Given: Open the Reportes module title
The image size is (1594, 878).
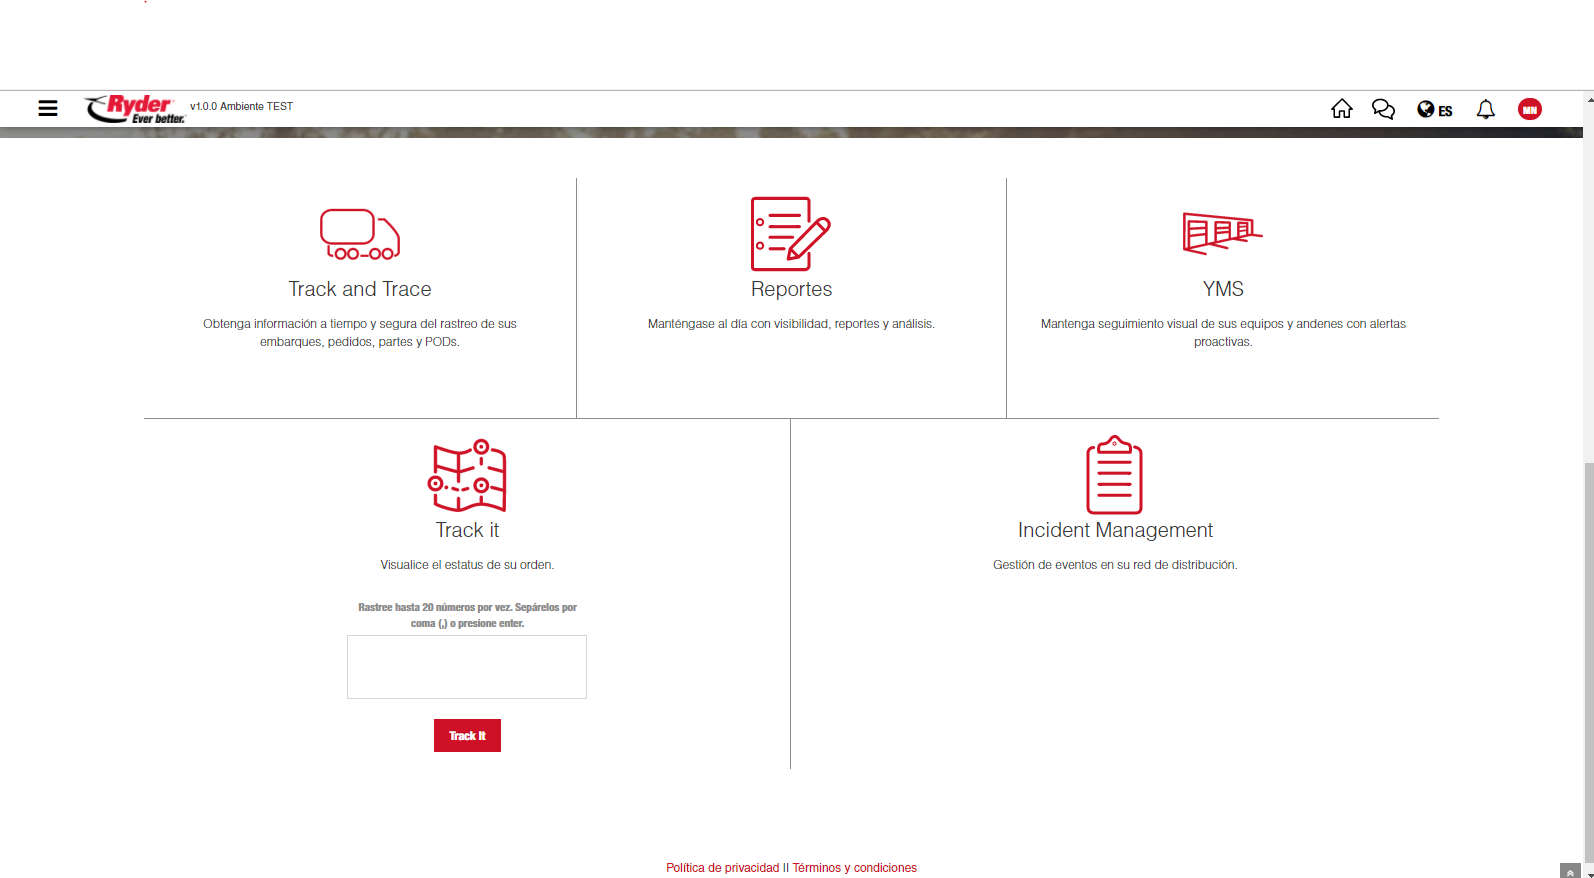Looking at the screenshot, I should (791, 289).
